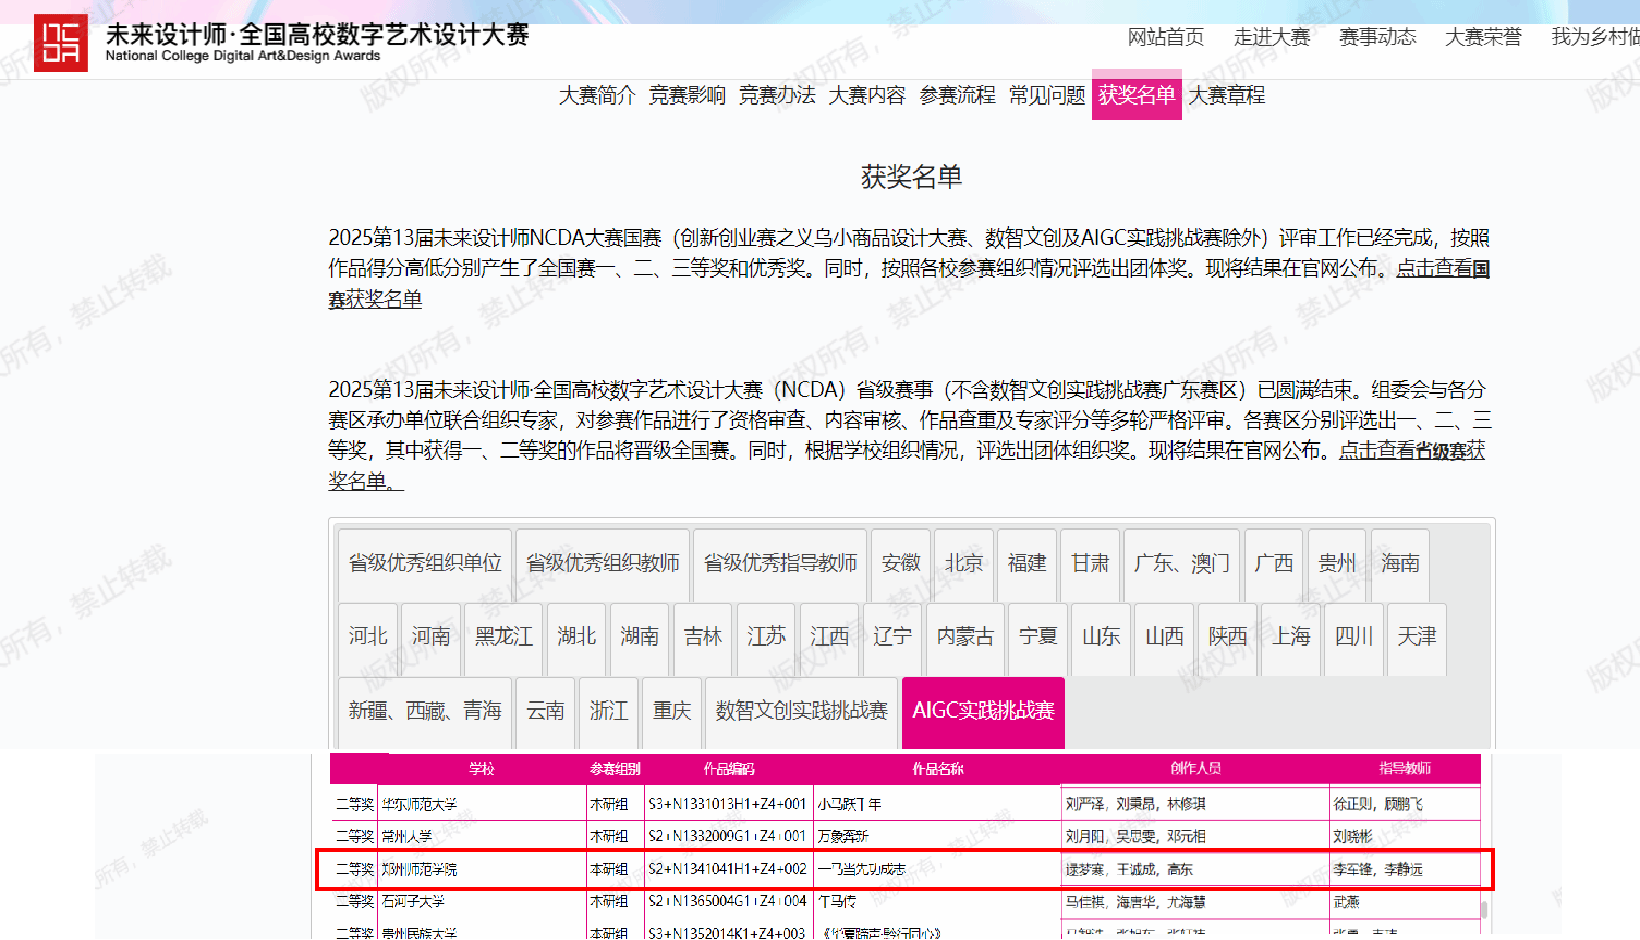Select the 省级优秀组织单位 tab
This screenshot has height=940, width=1640.
tap(425, 563)
